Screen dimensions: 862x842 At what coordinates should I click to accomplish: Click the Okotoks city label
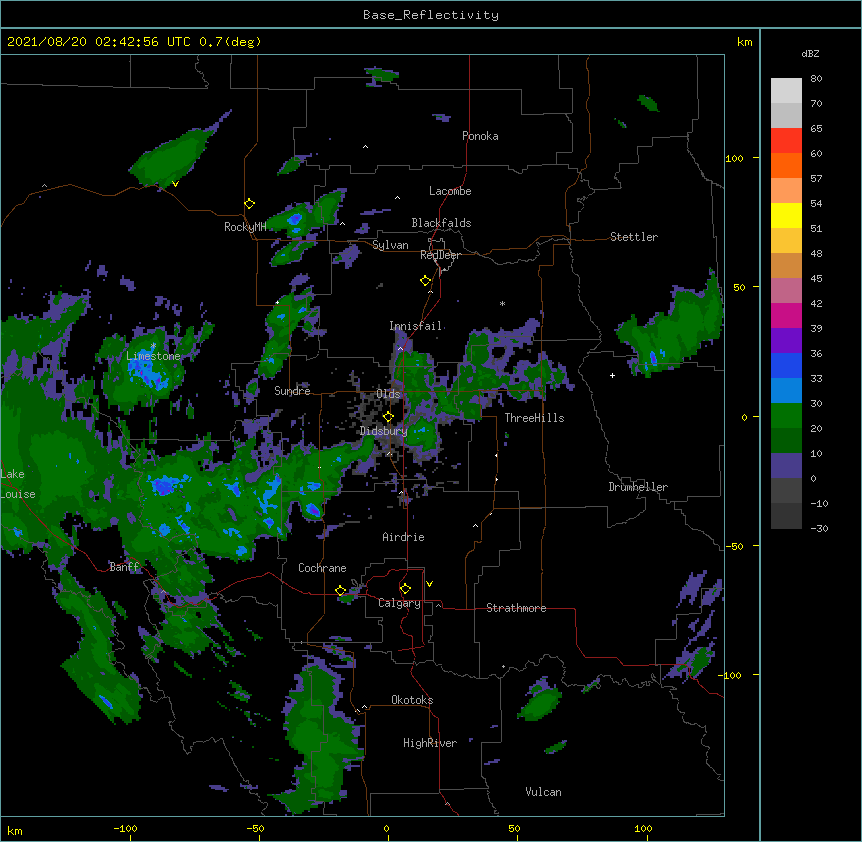point(412,700)
